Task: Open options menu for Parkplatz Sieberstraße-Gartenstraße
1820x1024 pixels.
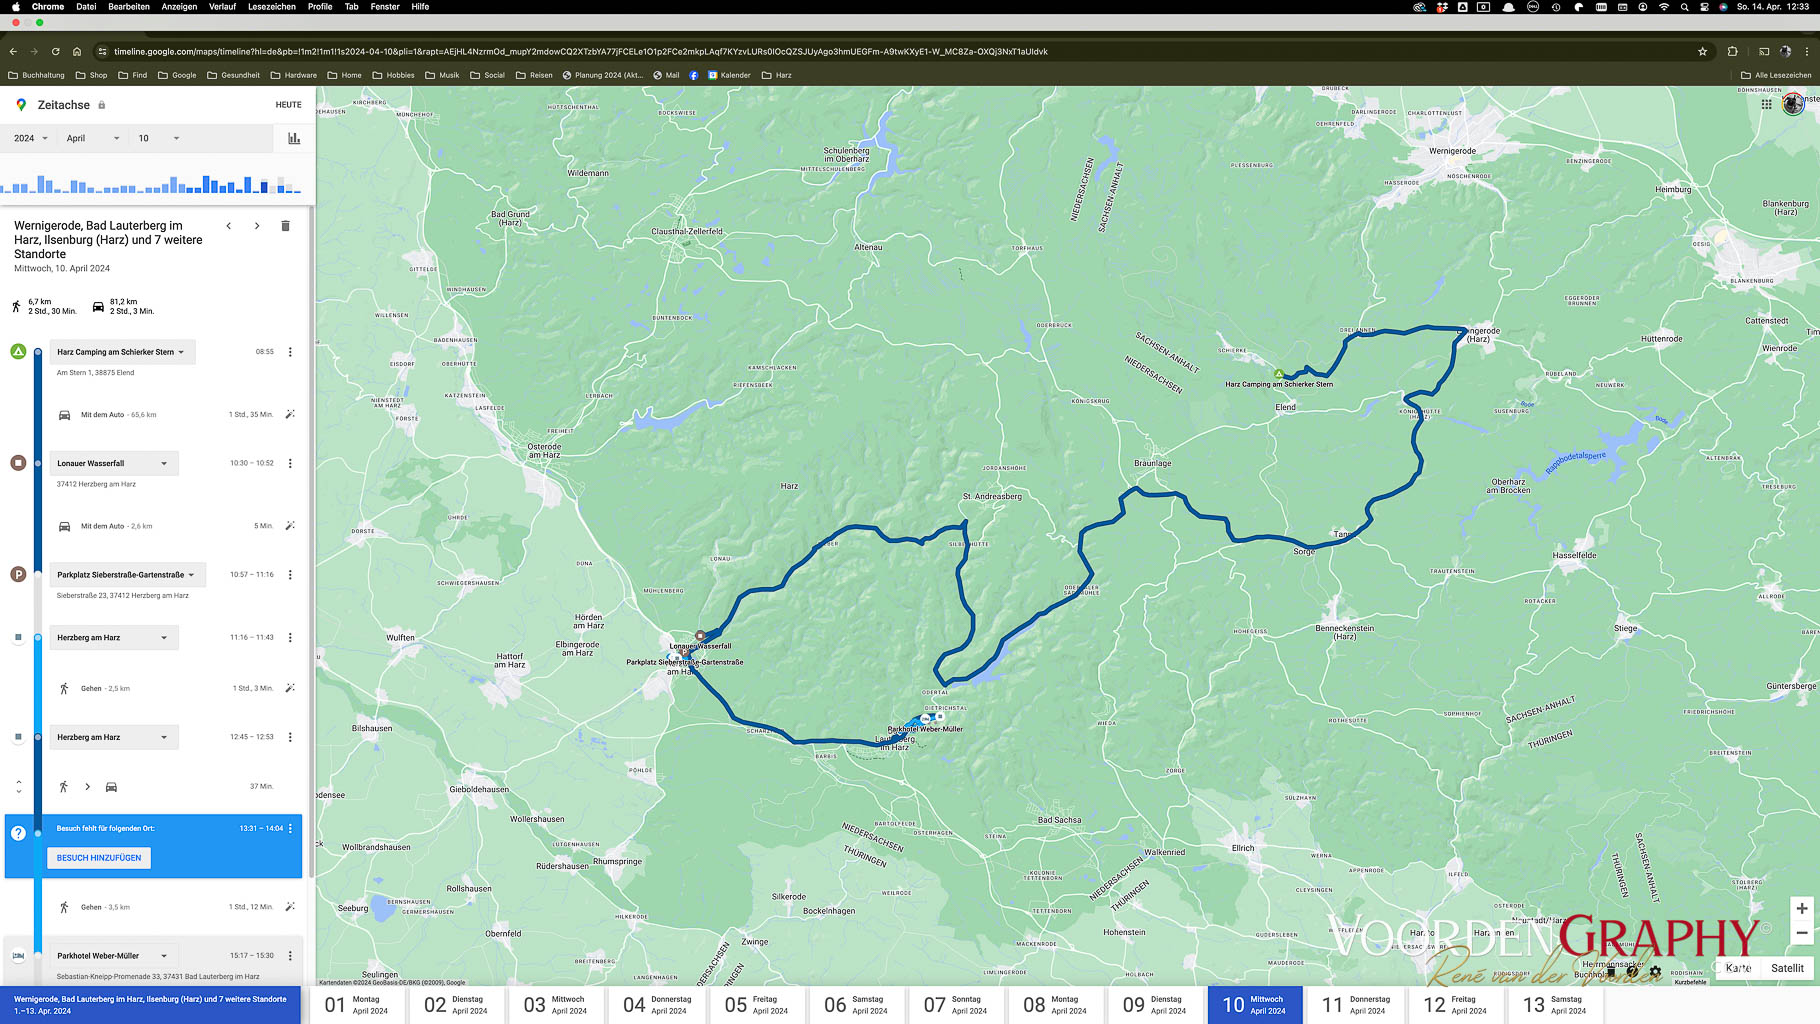Action: click(290, 575)
